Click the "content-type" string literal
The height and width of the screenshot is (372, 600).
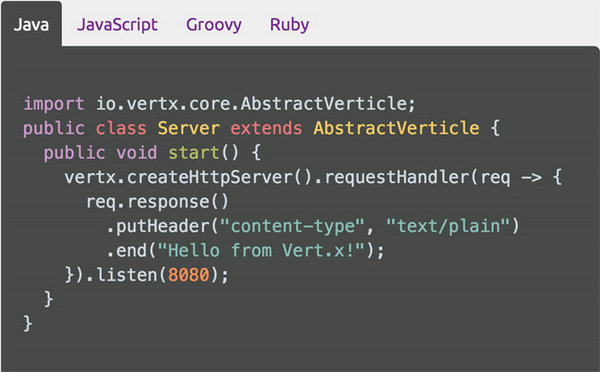point(292,227)
